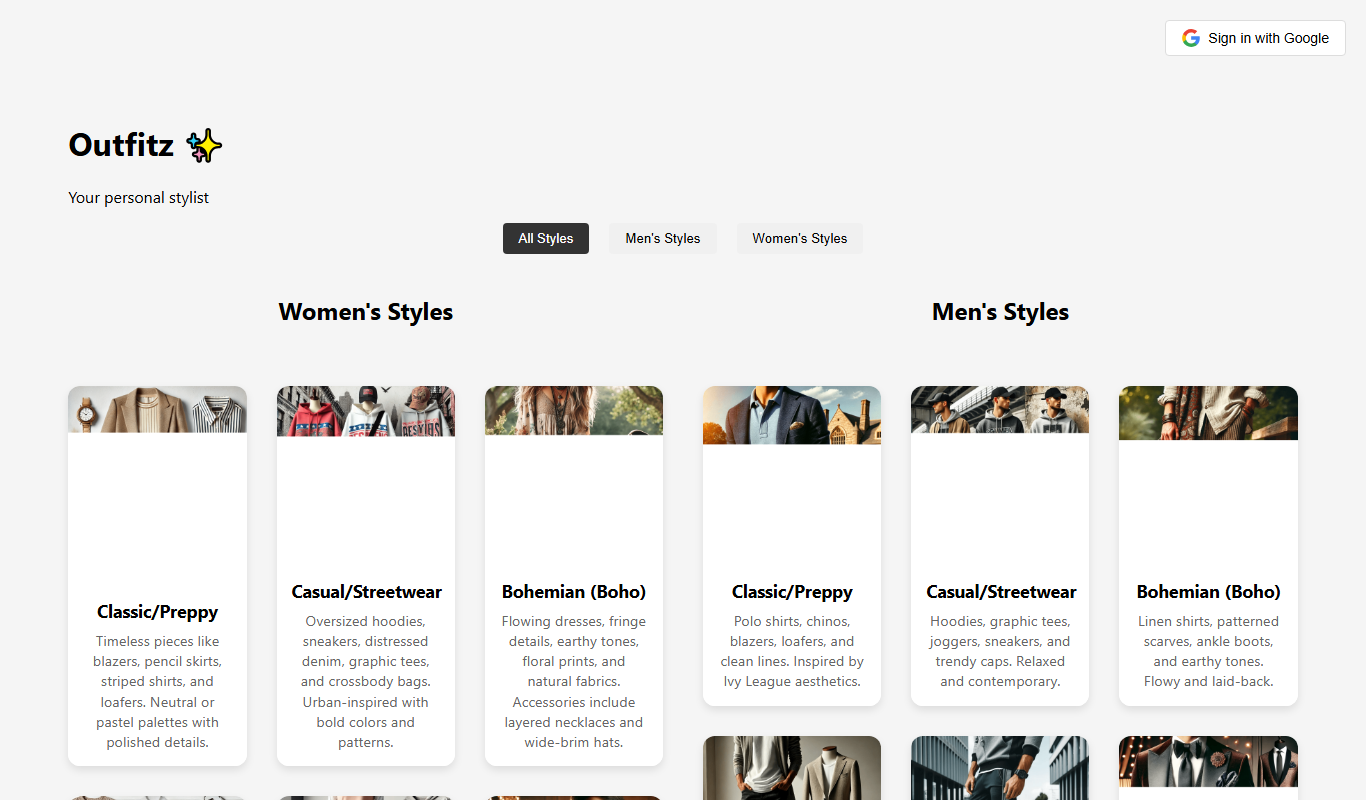Click the 'Polo shirts, chinos' description text
This screenshot has width=1366, height=800.
coord(792,651)
